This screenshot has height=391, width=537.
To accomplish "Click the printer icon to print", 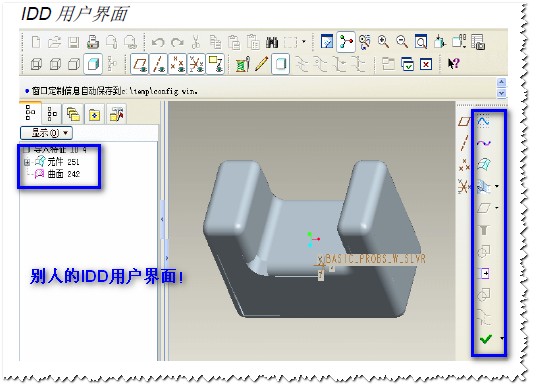I will (92, 42).
